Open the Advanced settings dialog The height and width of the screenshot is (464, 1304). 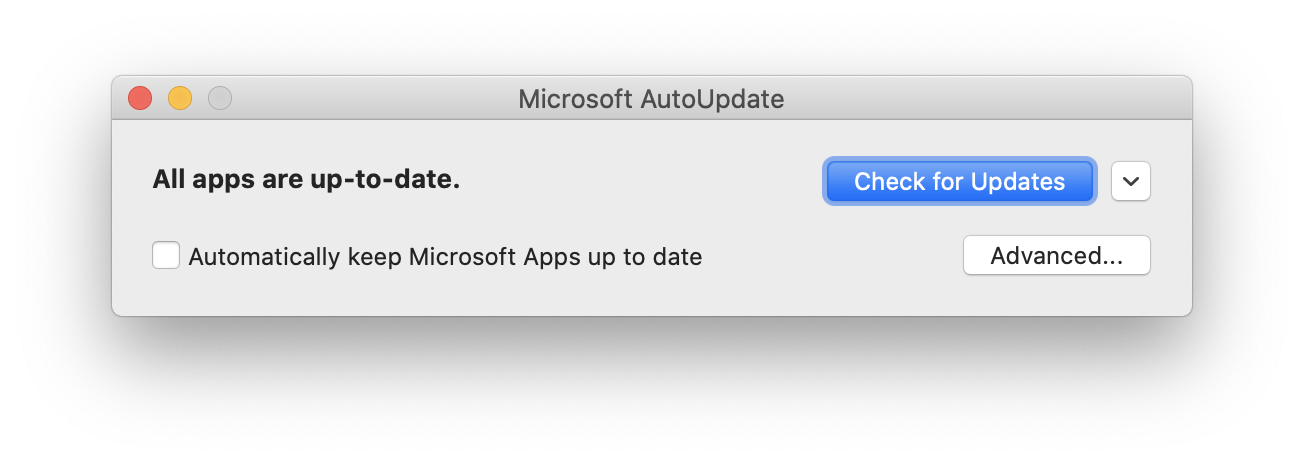coord(1056,256)
